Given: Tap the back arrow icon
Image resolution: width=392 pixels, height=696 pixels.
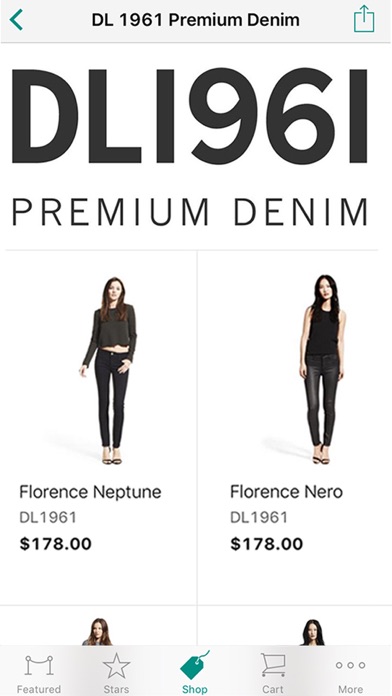Looking at the screenshot, I should [16, 20].
